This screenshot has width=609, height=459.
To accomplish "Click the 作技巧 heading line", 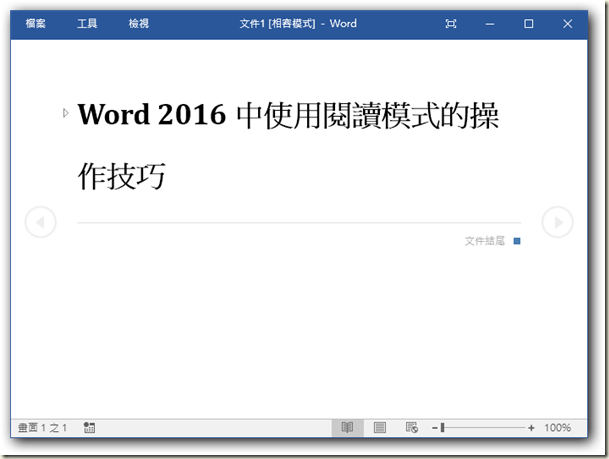I will 122,176.
